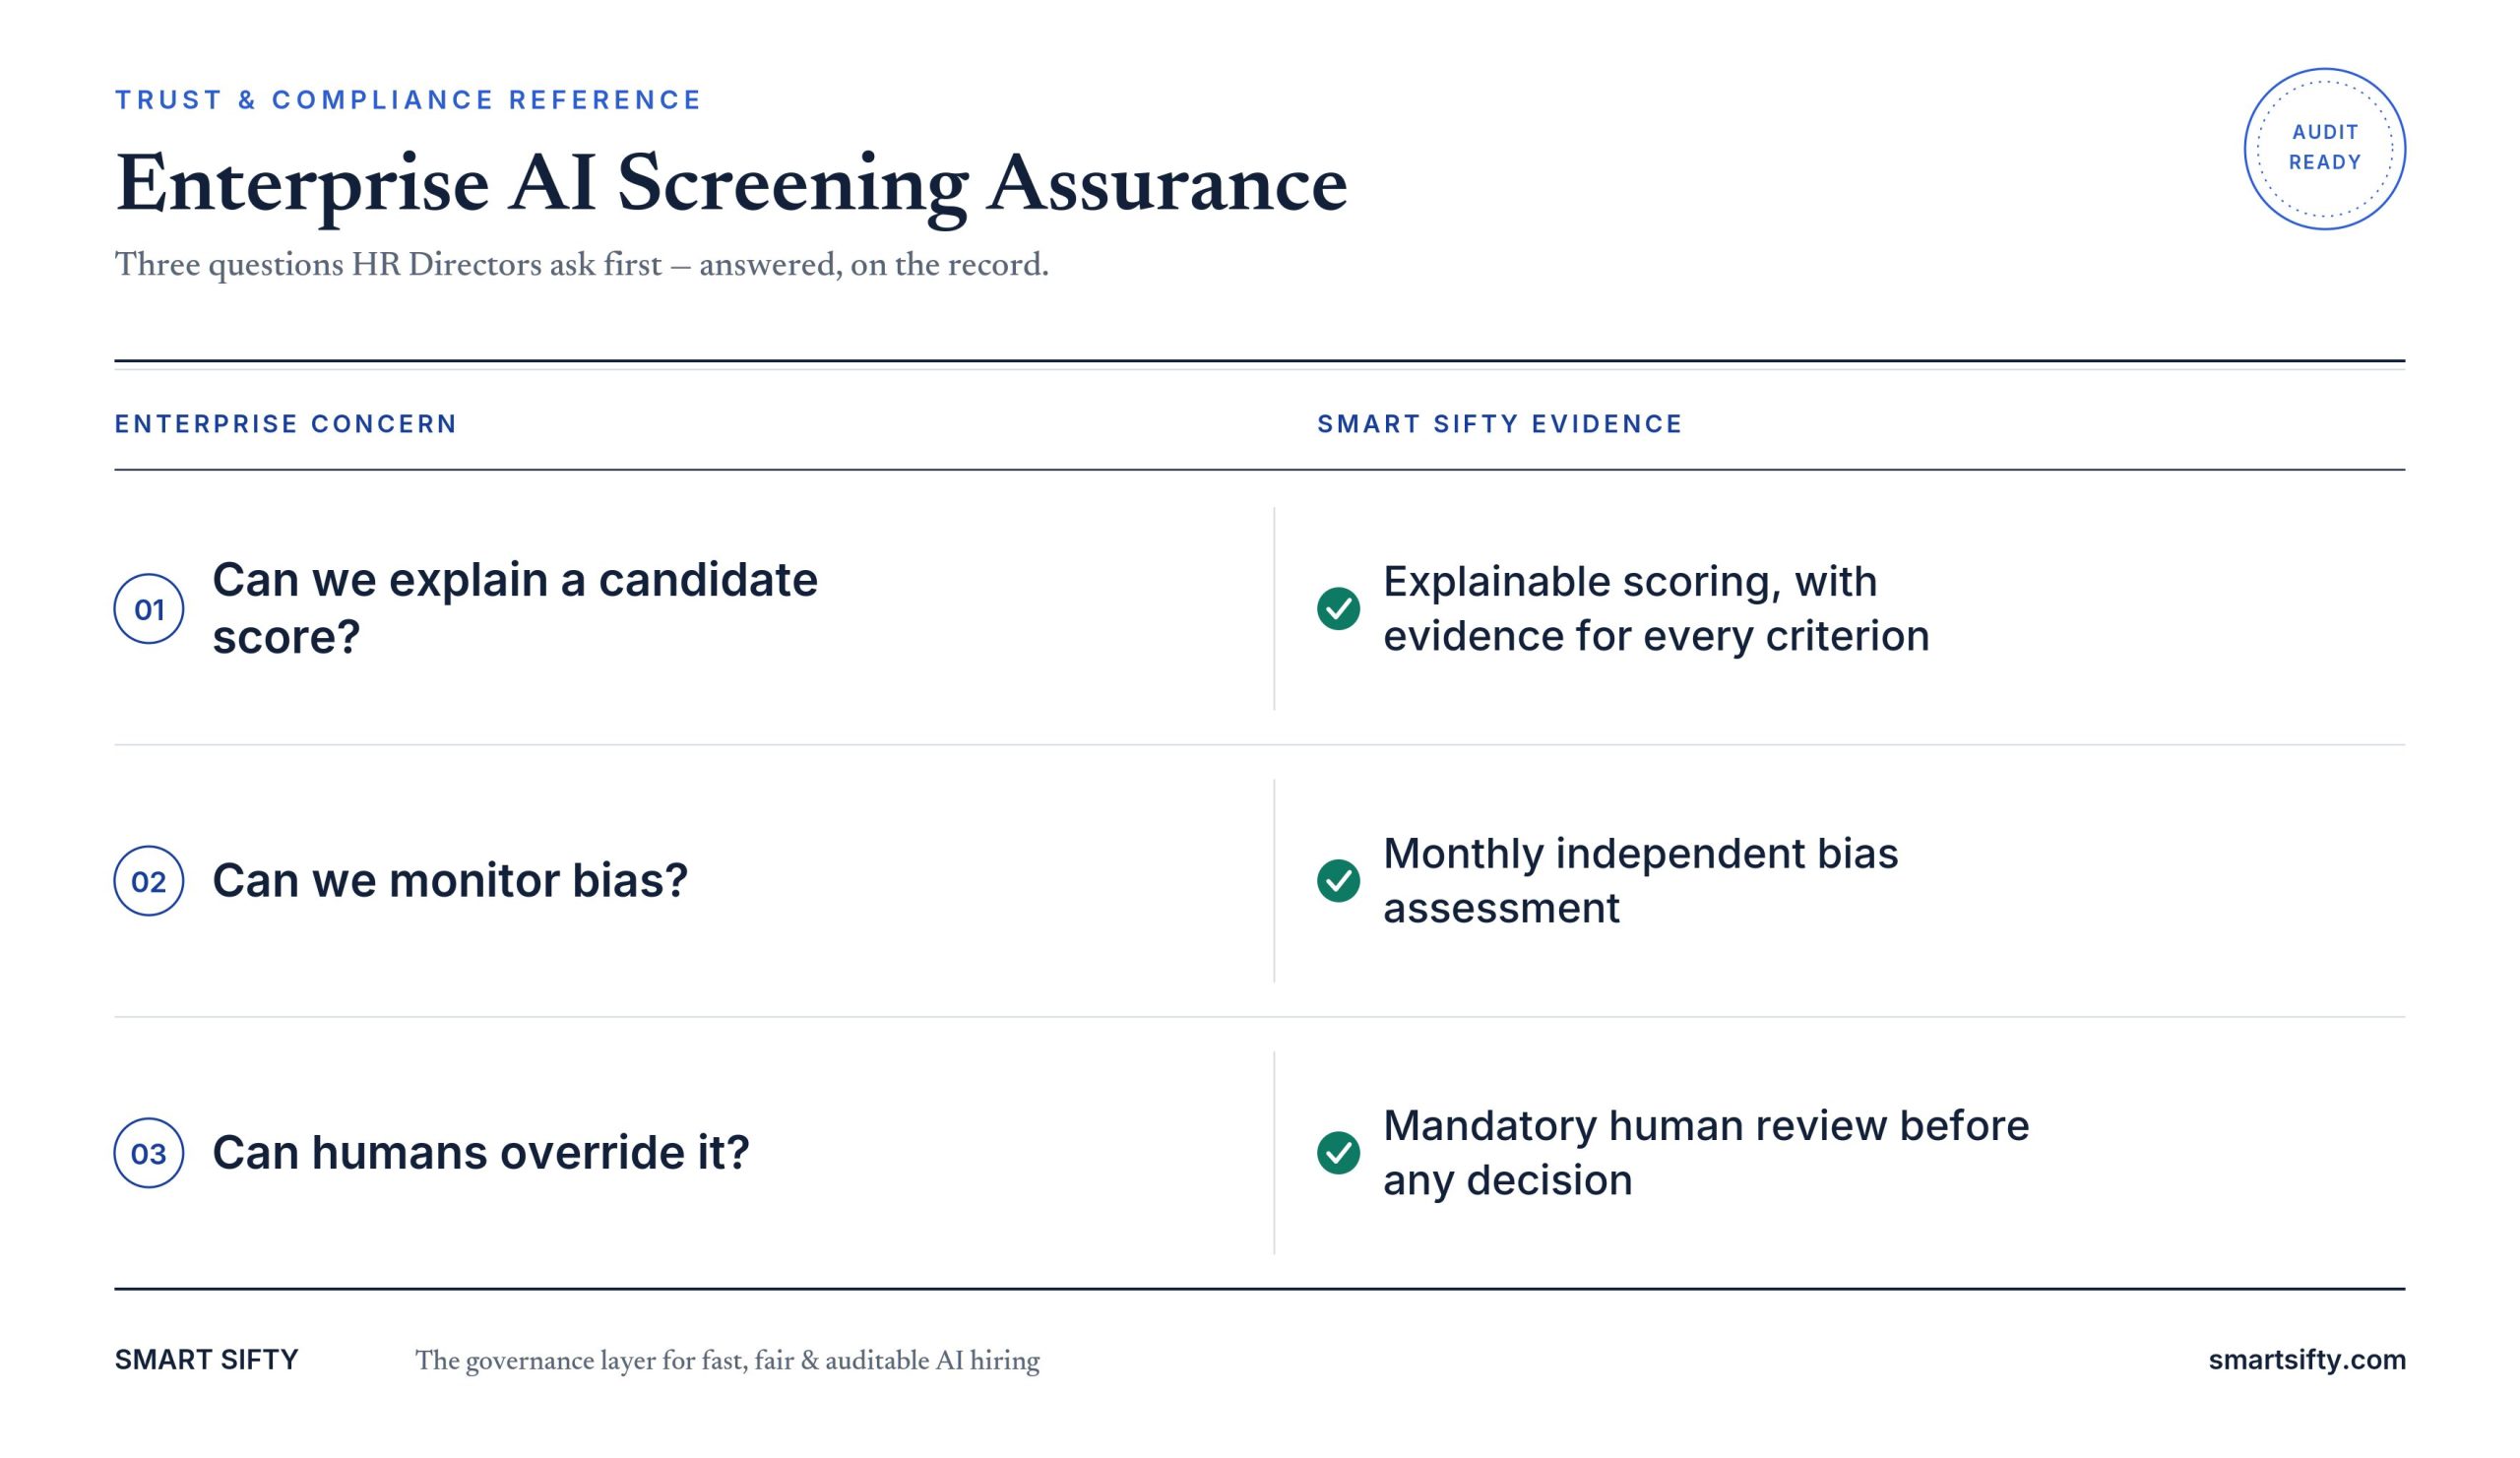Viewport: 2520px width, 1458px height.
Task: Click 'Explainable scoring, with evidence' answer text
Action: point(1656,608)
